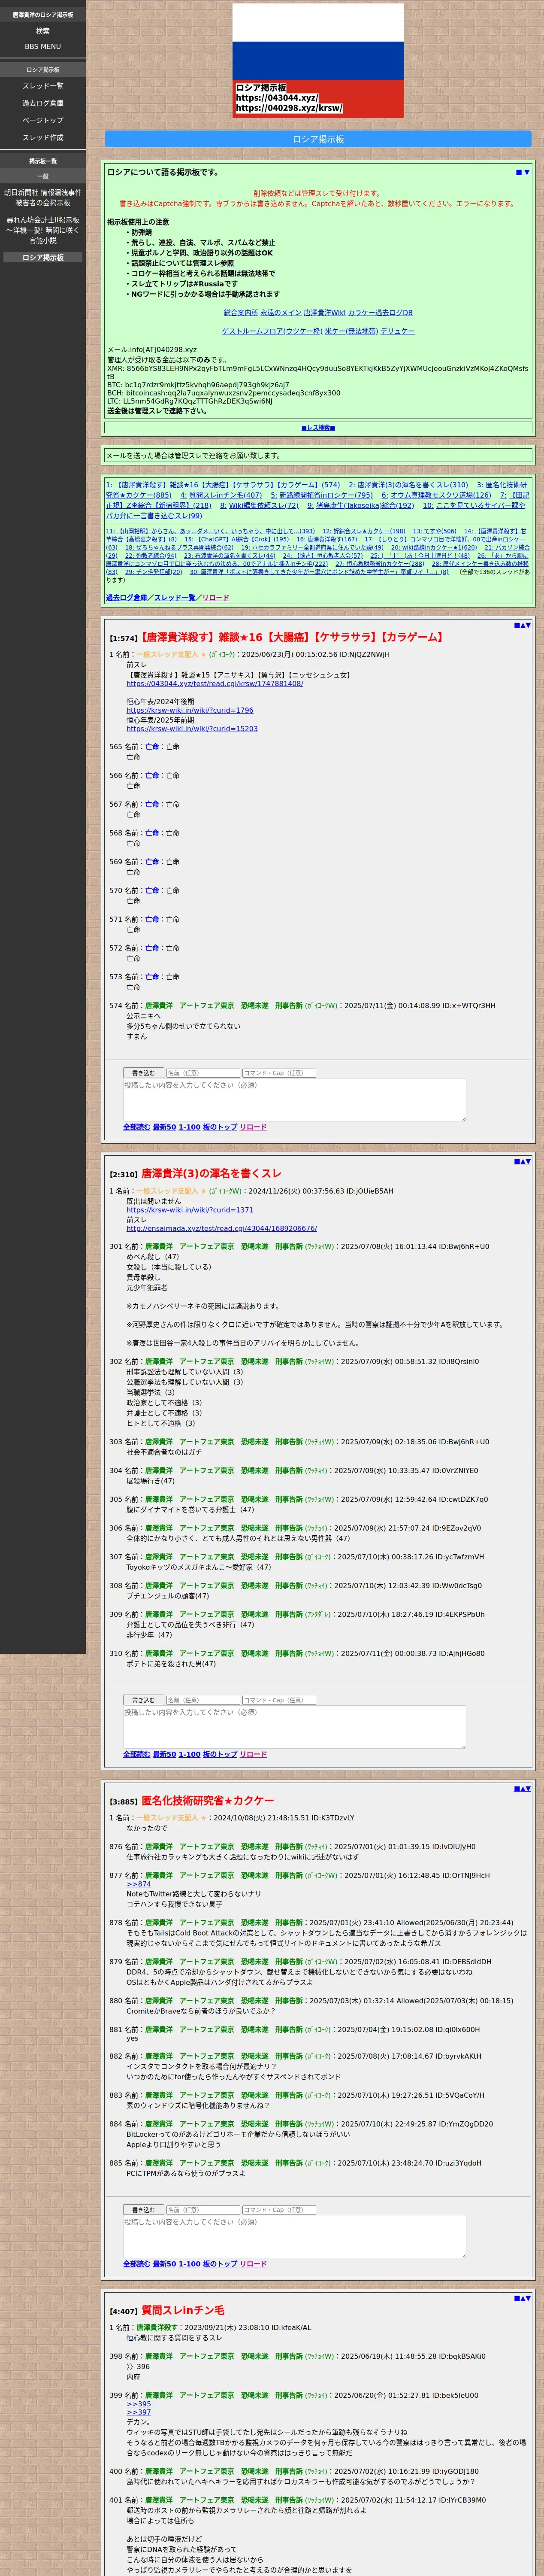544x2576 pixels.
Task: Open thread 24: 【懐古】恒心教老人会(57)
Action: pyautogui.click(x=323, y=556)
